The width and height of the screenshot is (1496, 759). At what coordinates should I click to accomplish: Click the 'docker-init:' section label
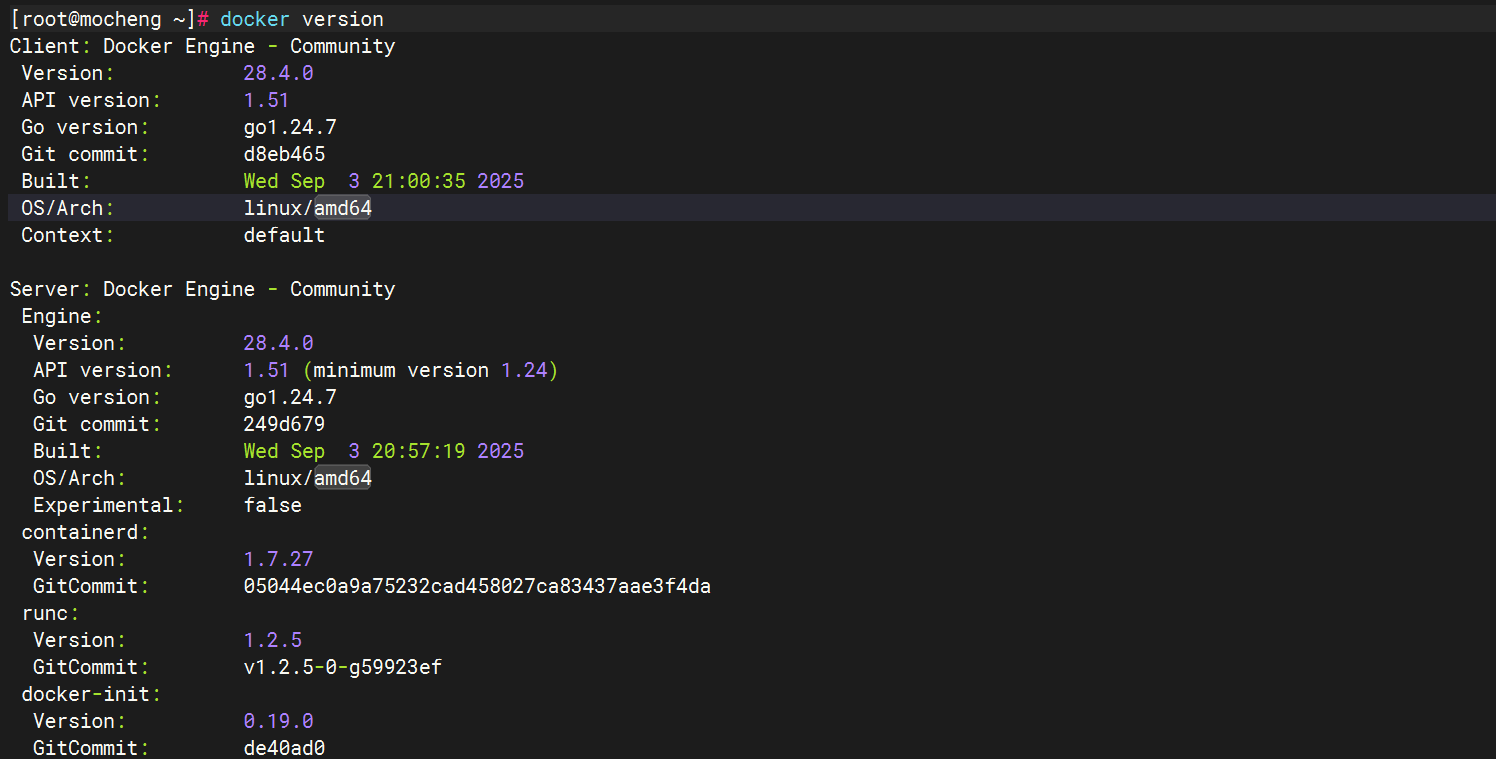point(92,694)
